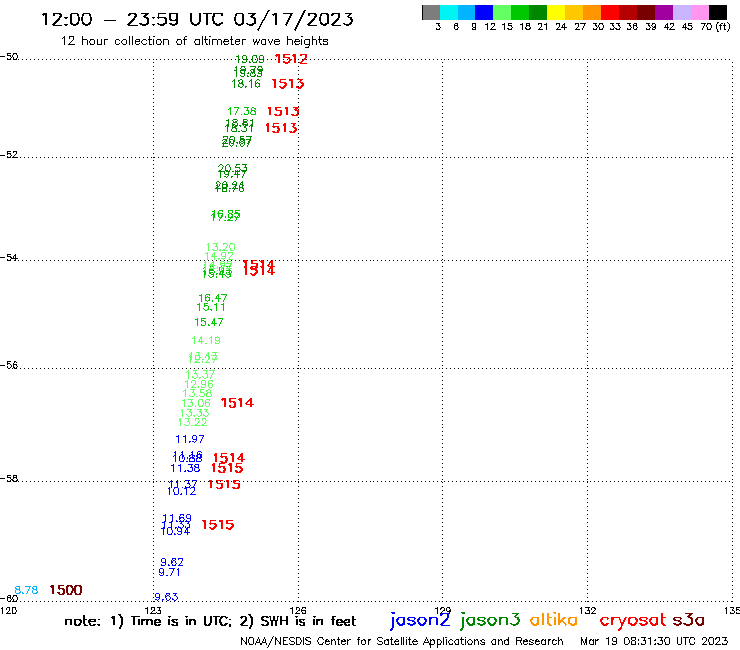The image size is (740, 650).
Task: Click the cyan swatch in the color scale
Action: pos(448,13)
